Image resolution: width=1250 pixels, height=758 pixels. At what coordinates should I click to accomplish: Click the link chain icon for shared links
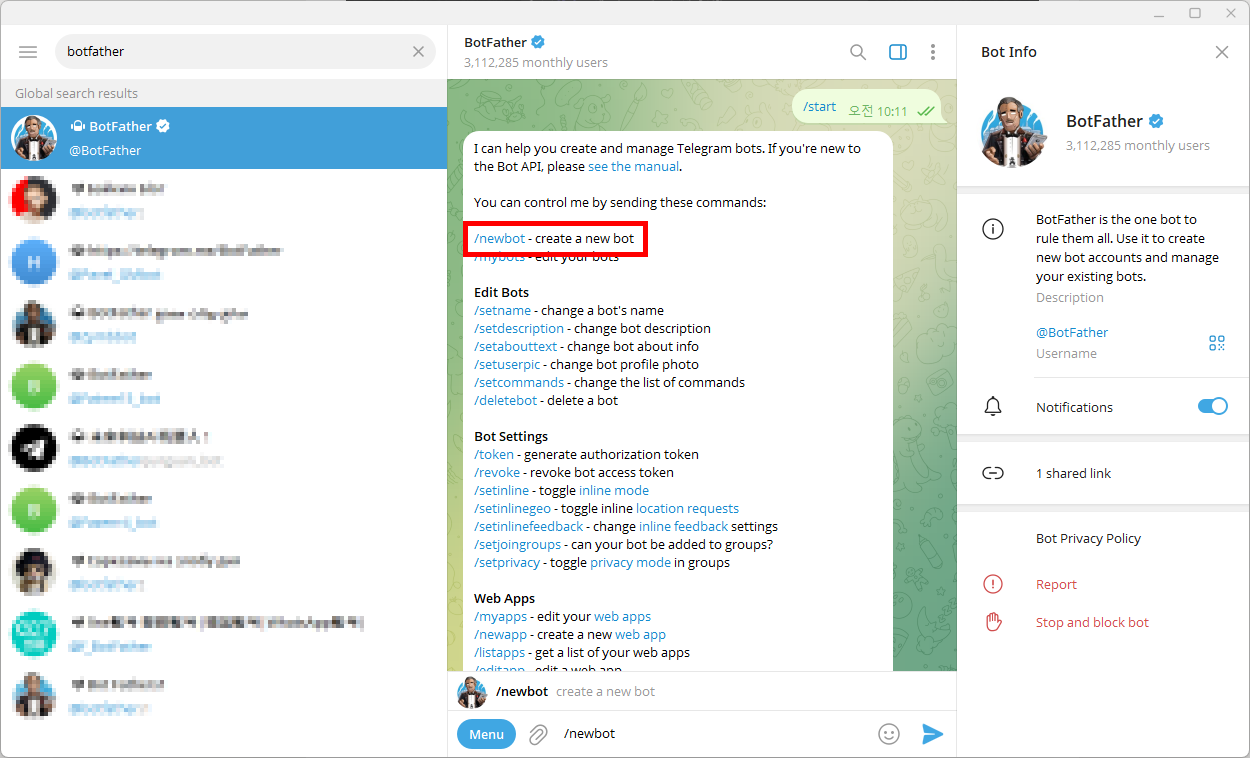pos(993,473)
